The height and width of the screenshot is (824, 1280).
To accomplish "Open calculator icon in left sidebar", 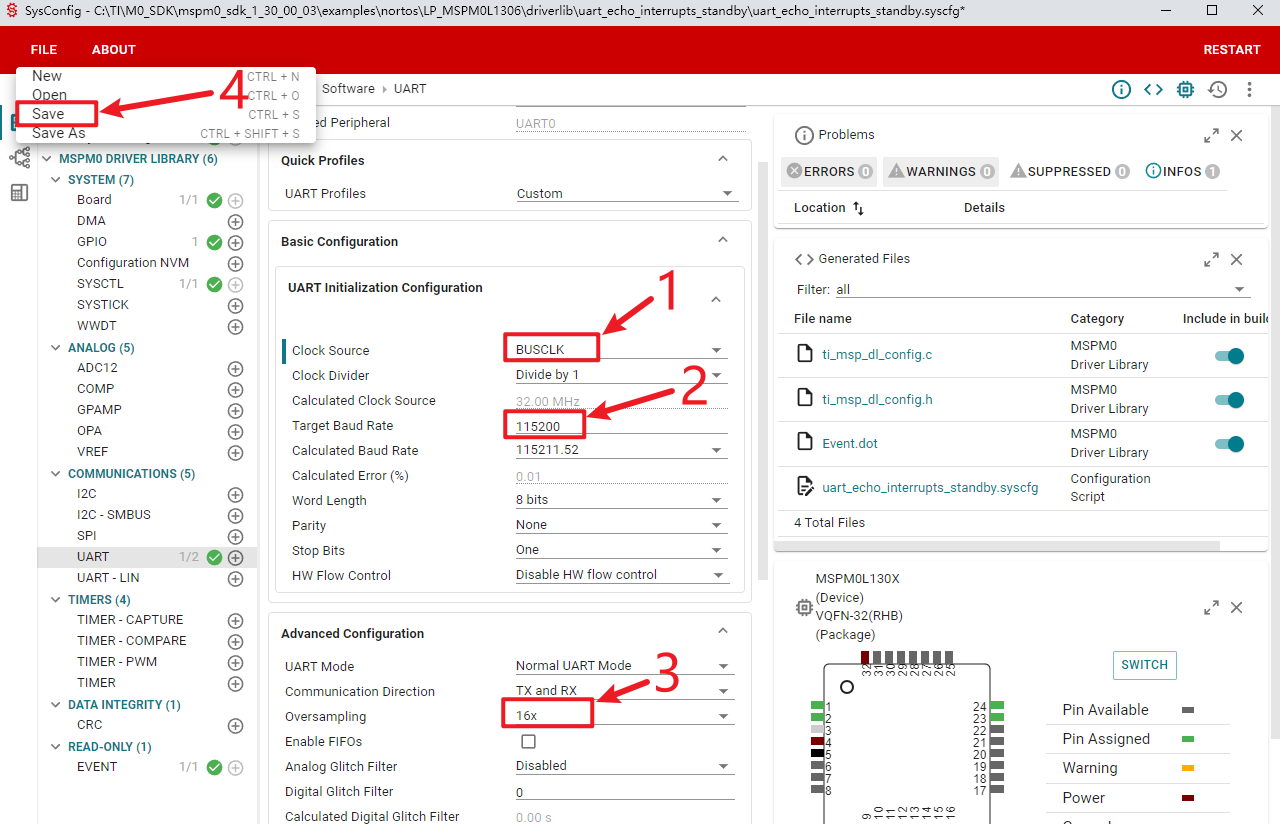I will [x=19, y=192].
